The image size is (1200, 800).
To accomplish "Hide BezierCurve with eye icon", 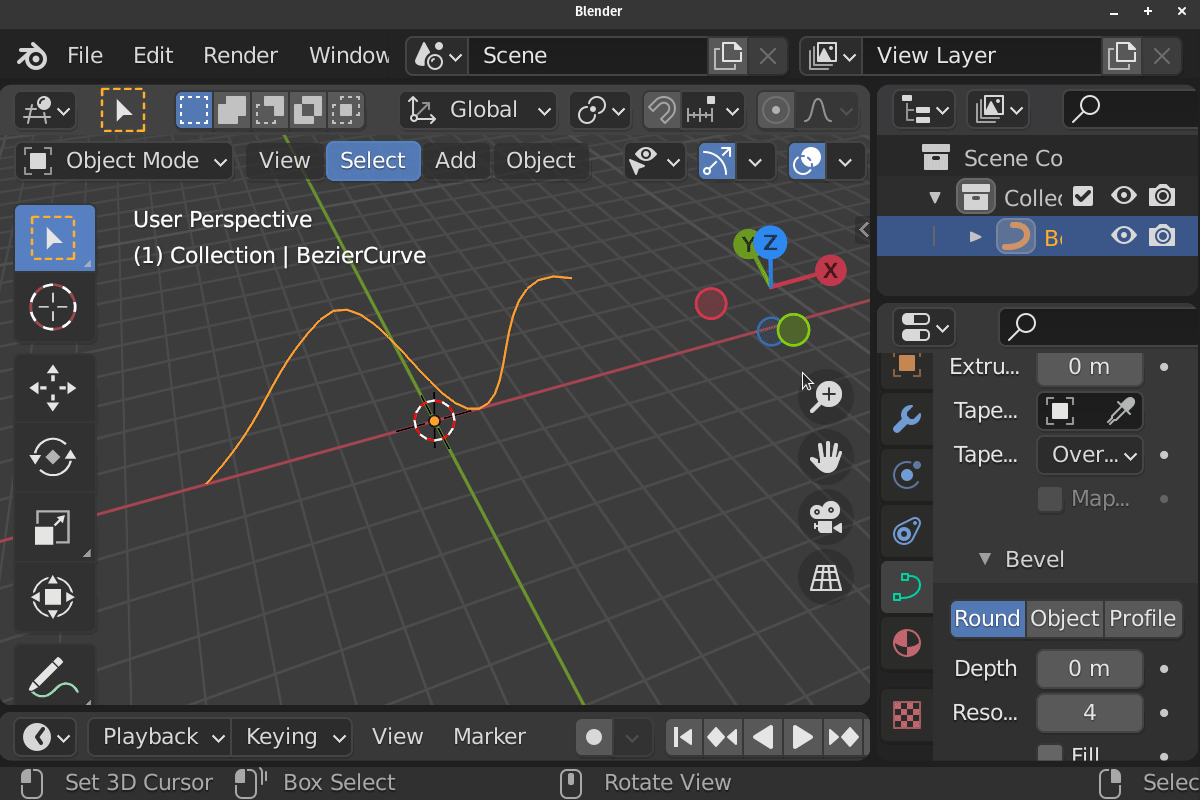I will 1124,236.
